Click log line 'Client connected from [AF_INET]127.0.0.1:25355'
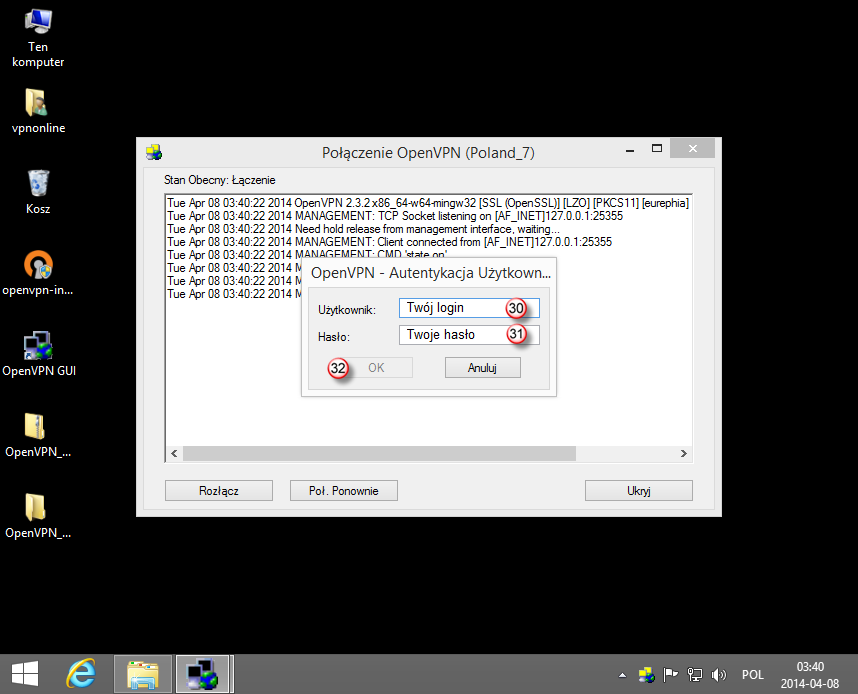Image resolution: width=858 pixels, height=694 pixels. [495, 242]
